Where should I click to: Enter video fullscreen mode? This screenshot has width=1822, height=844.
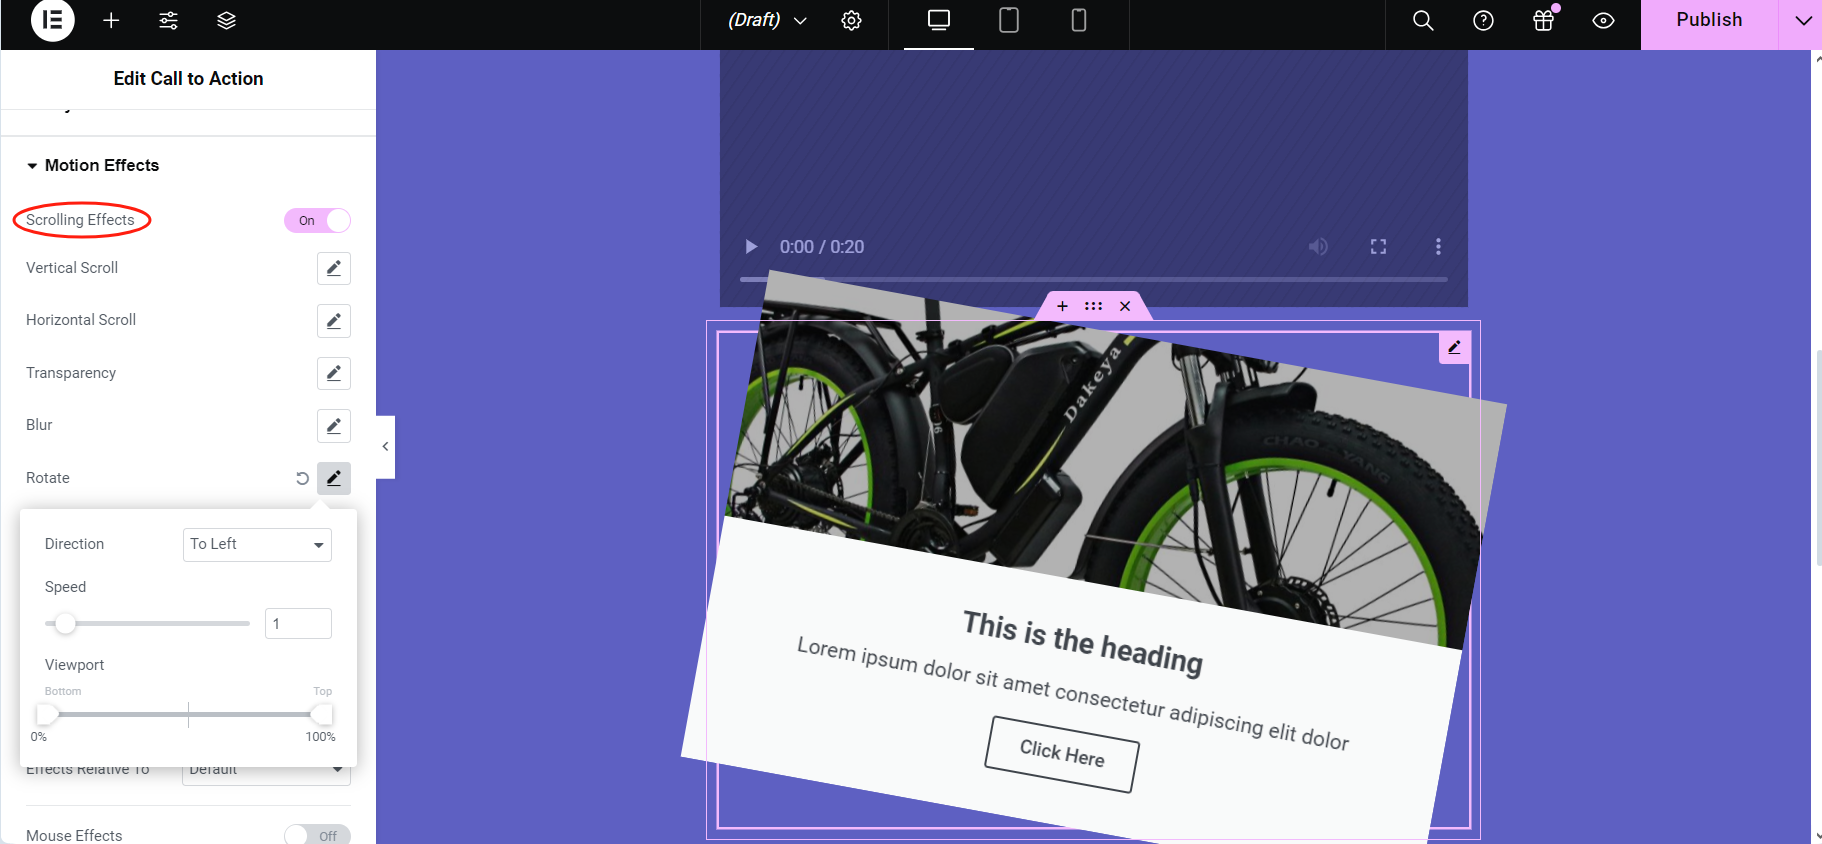(1378, 246)
